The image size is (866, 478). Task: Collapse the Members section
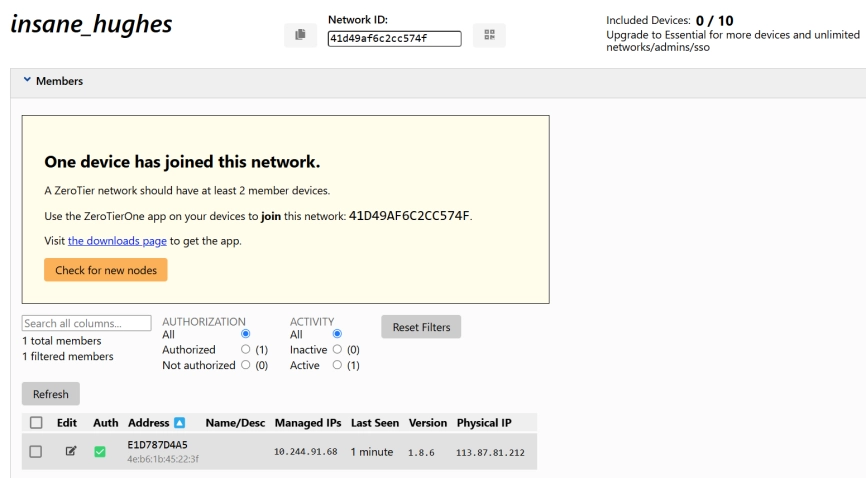pyautogui.click(x=28, y=81)
